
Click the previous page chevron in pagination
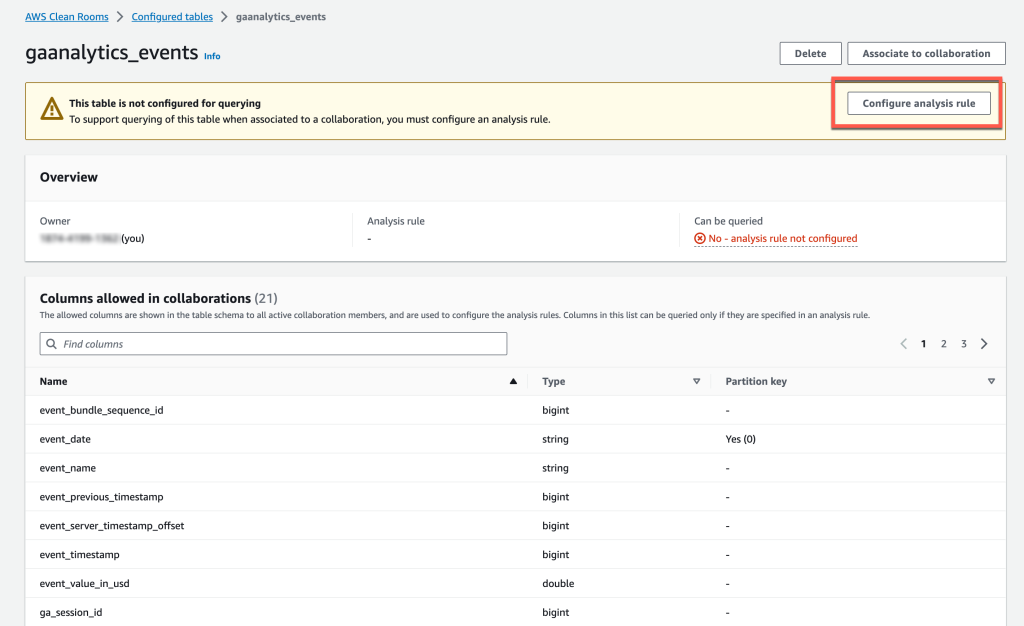[x=904, y=343]
